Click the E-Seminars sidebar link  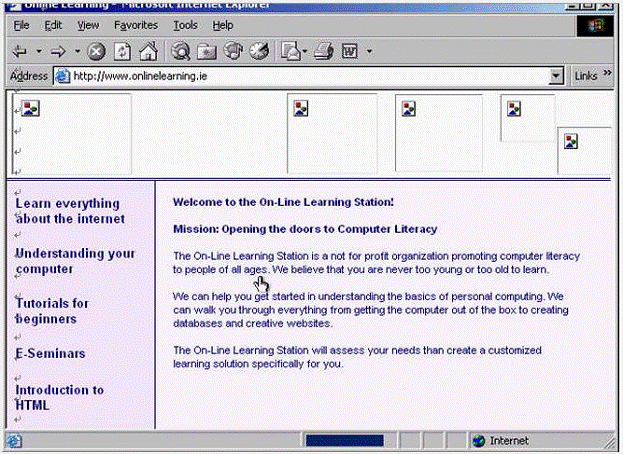click(x=50, y=354)
